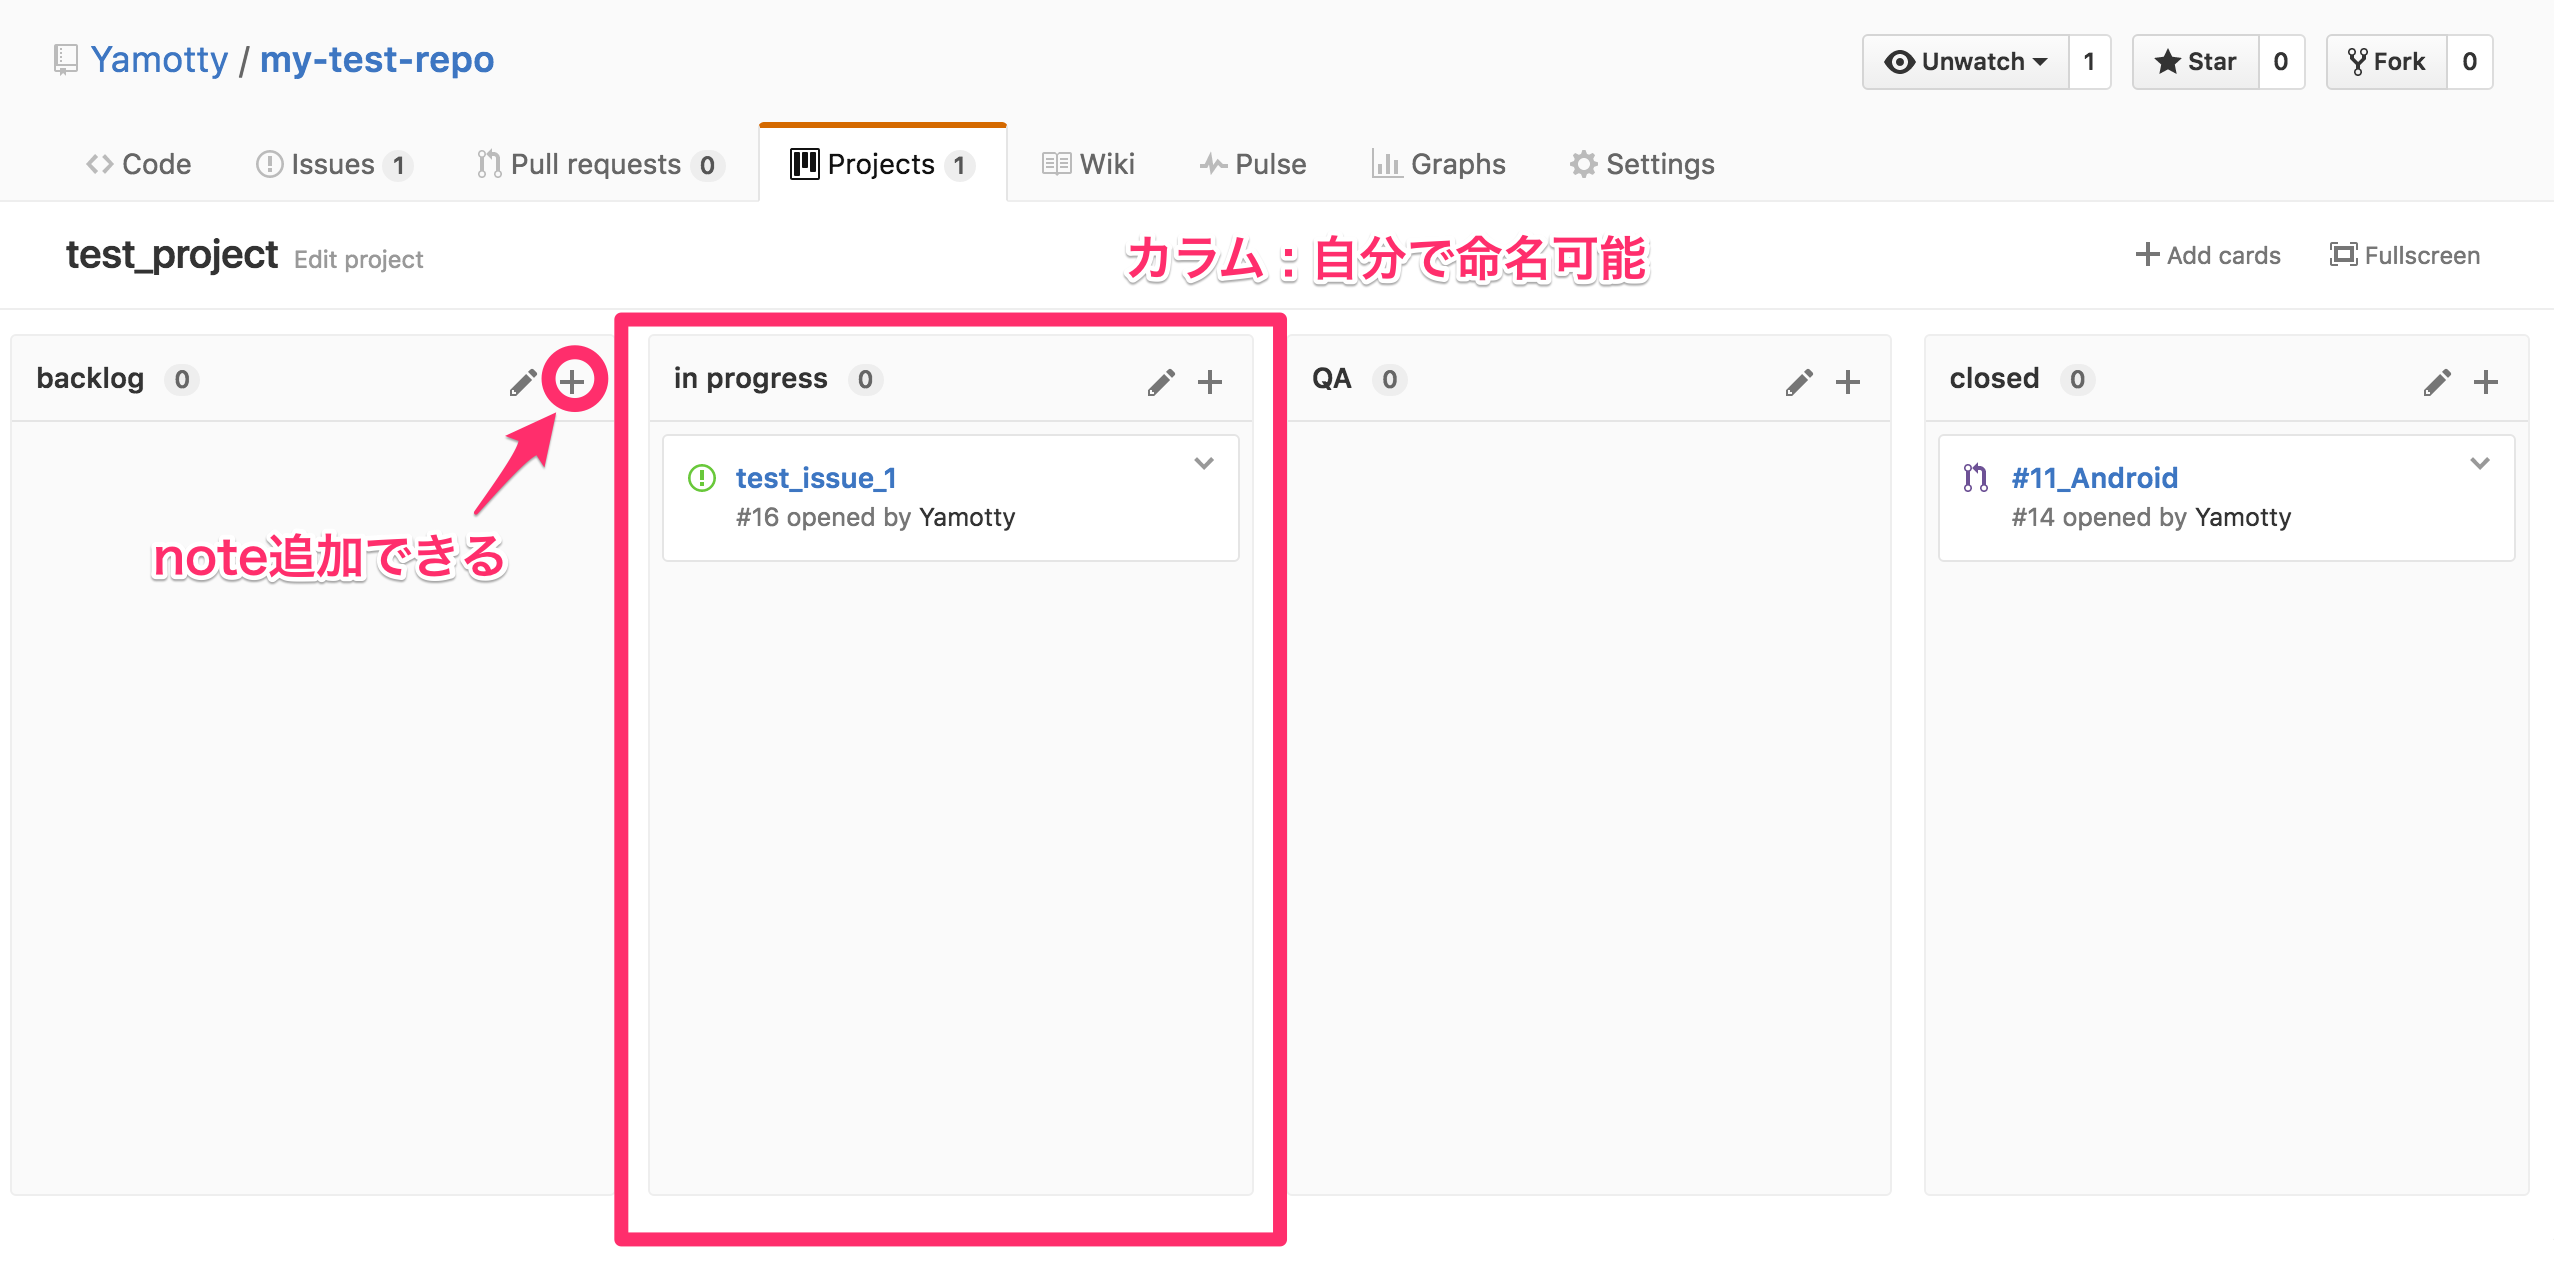Expand the #11_Android card options chevron
This screenshot has width=2554, height=1288.
(2479, 463)
